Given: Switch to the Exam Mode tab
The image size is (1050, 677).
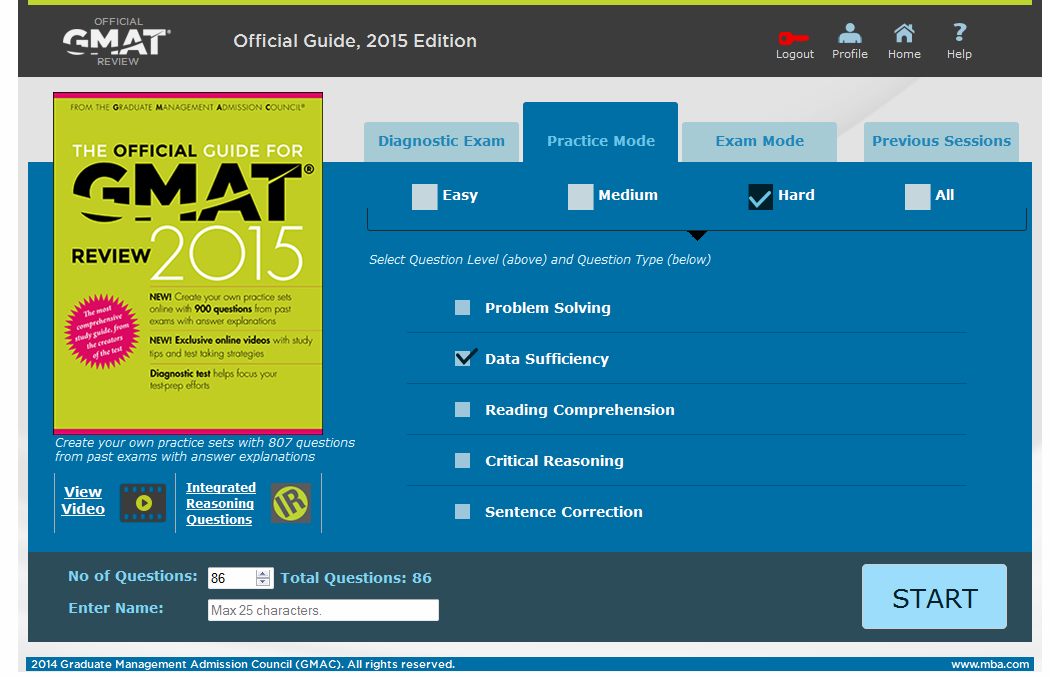Looking at the screenshot, I should pyautogui.click(x=759, y=141).
